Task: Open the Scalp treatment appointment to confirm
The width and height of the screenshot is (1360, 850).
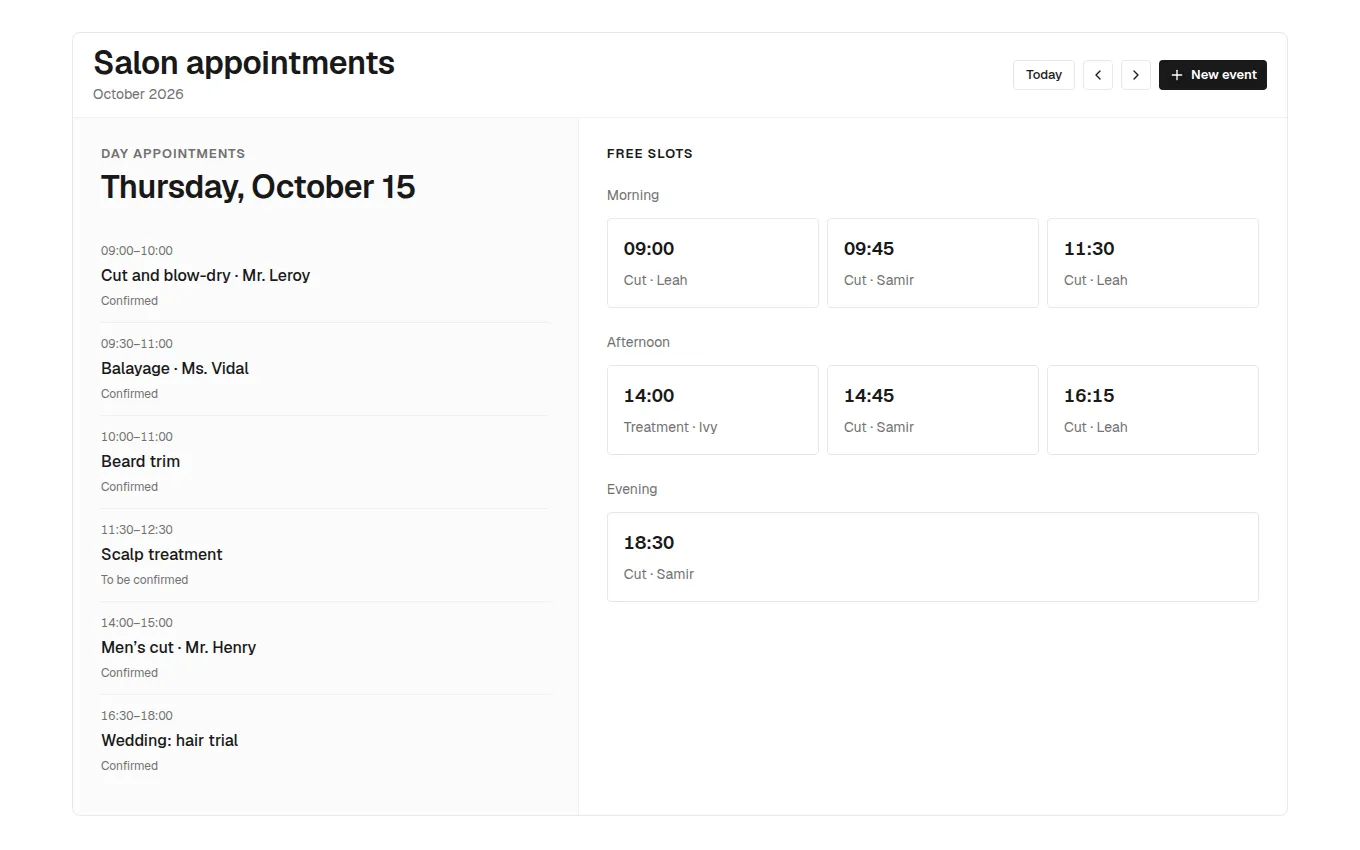Action: (325, 555)
